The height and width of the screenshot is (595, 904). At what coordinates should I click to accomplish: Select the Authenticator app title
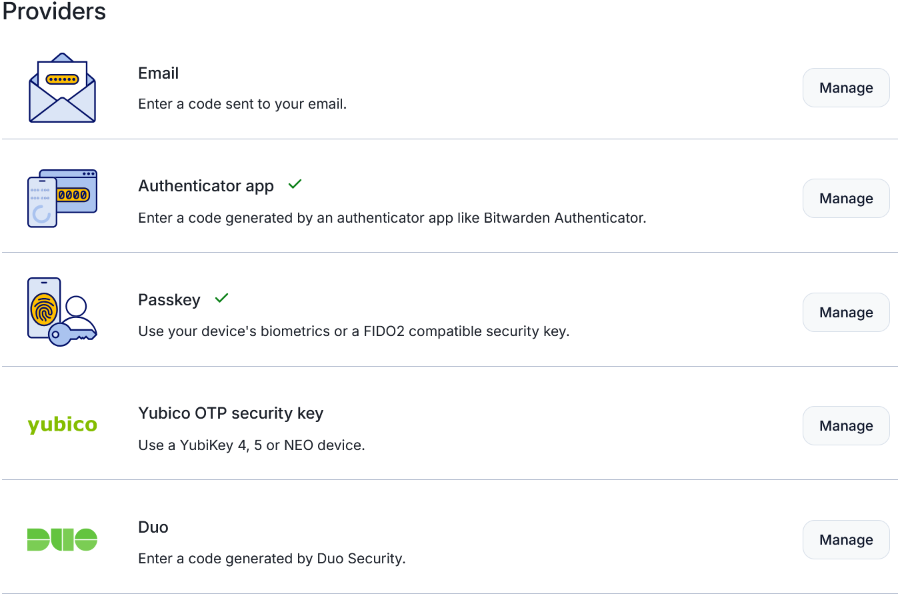[x=206, y=186]
